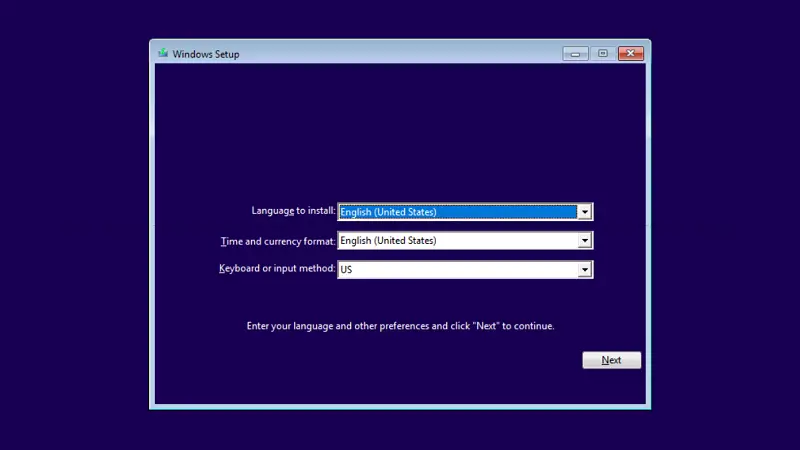Screen dimensions: 800x450
Task: Expand the Keyboard or input method dropdown arrow
Action: pyautogui.click(x=585, y=270)
